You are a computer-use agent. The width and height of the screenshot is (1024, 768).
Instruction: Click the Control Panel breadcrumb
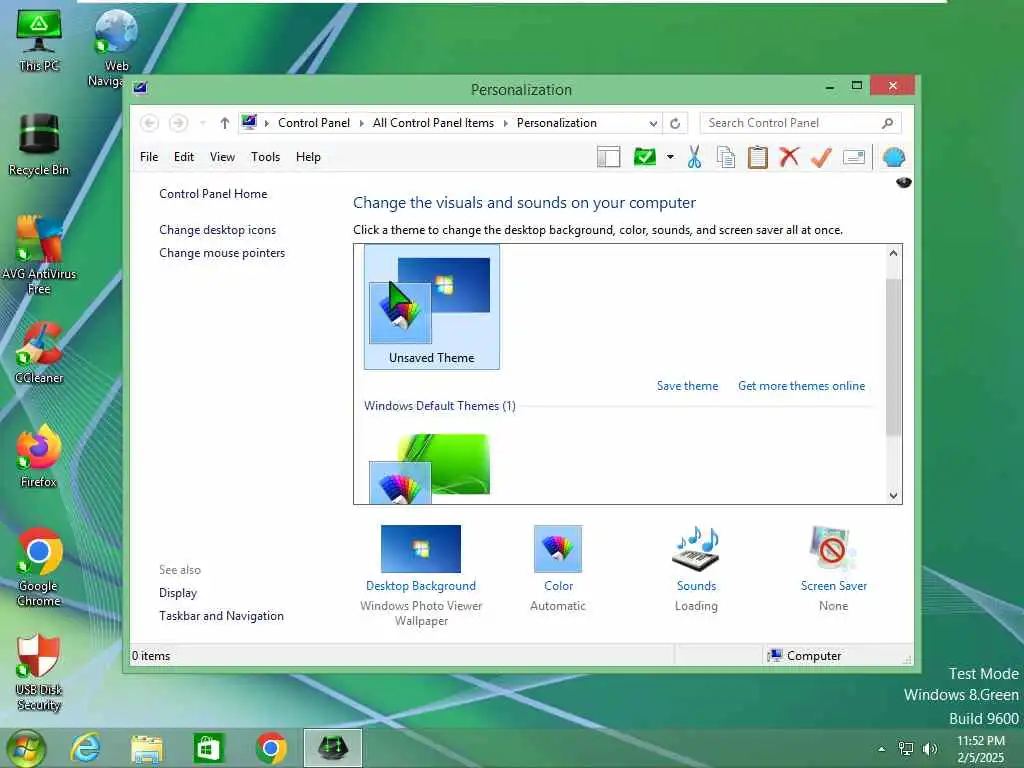click(313, 123)
